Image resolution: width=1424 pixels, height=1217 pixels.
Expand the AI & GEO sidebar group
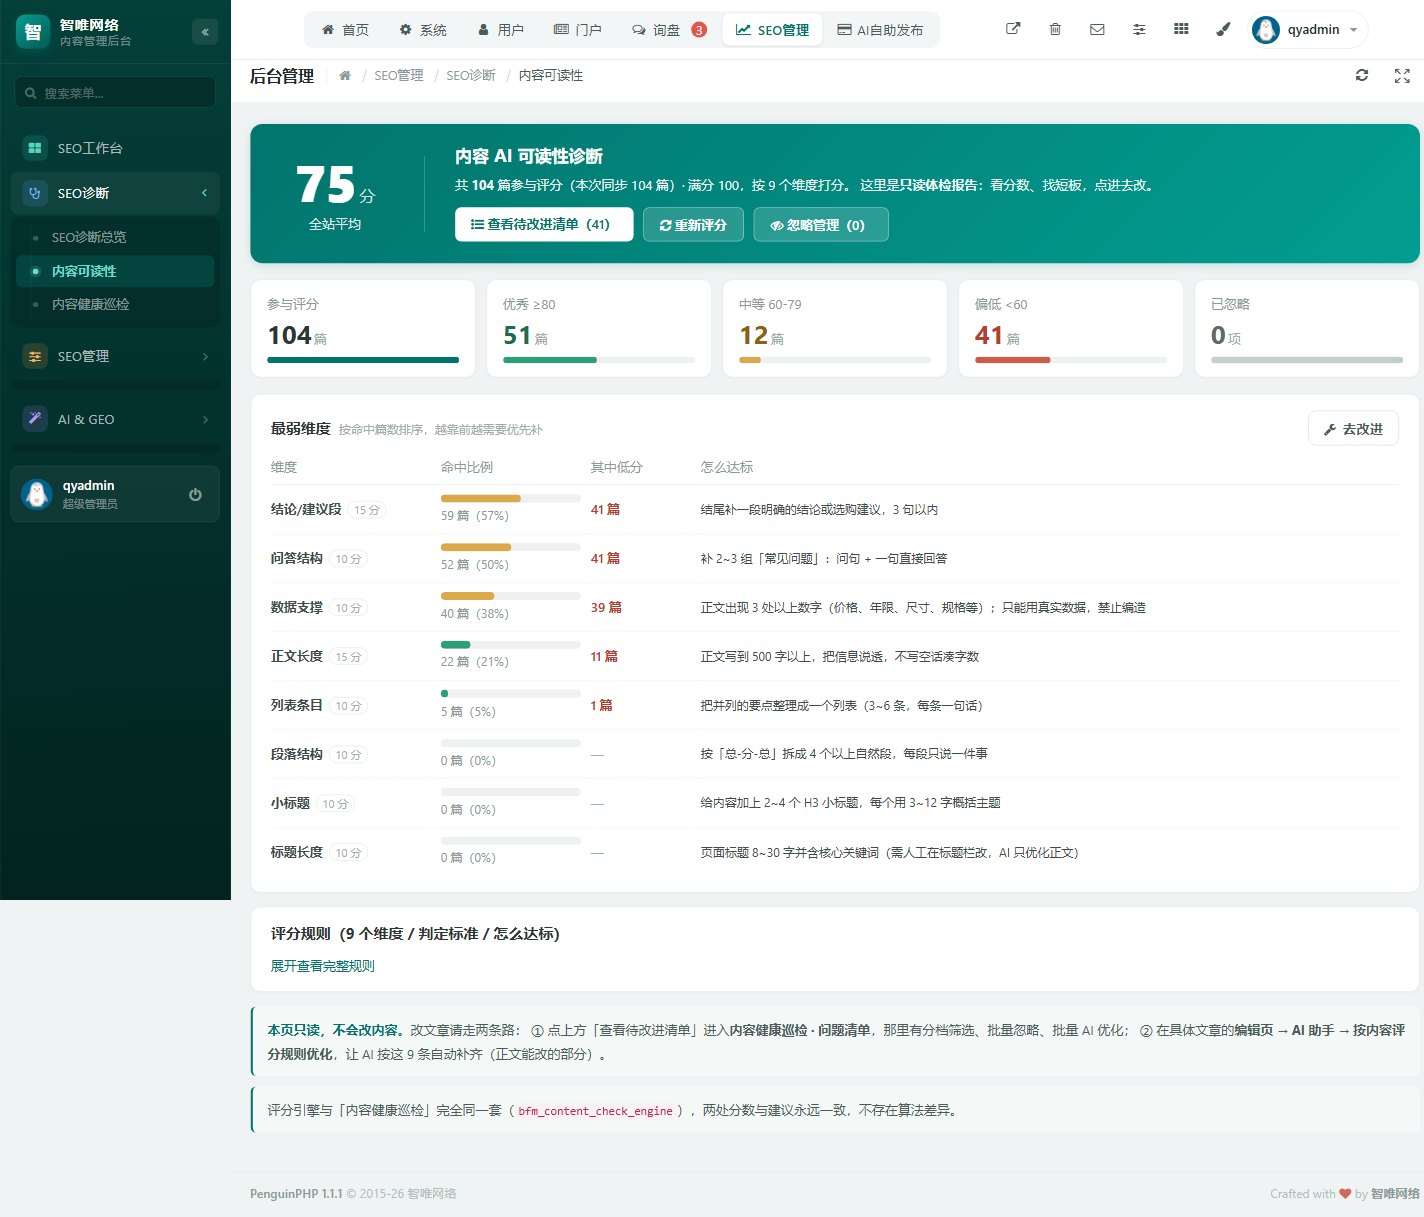(115, 419)
